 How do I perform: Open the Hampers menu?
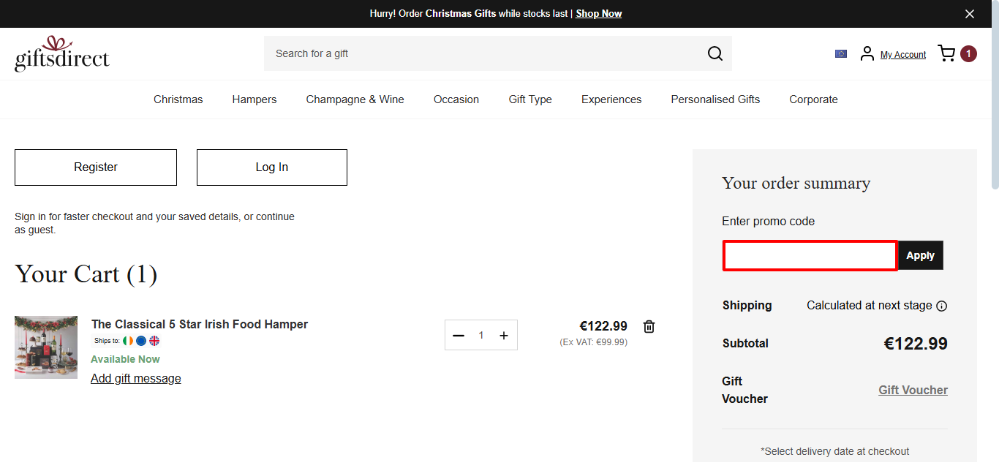(254, 99)
